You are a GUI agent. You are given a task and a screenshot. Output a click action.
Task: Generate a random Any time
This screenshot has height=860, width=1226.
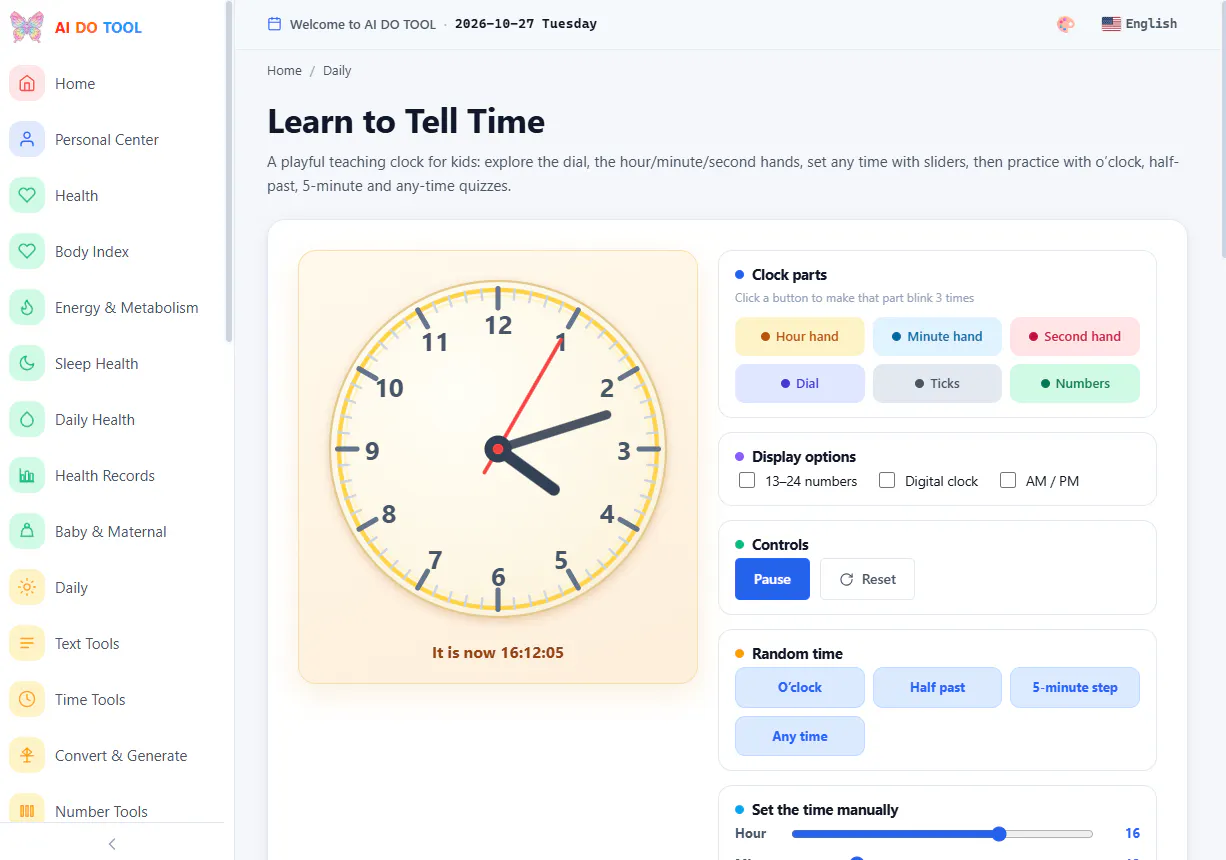pyautogui.click(x=800, y=737)
